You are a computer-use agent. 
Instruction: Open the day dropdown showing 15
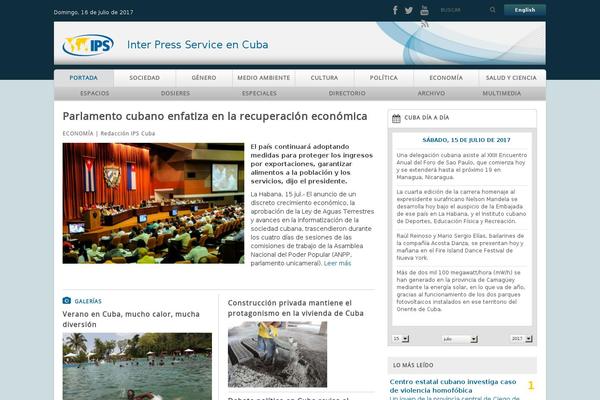(401, 339)
